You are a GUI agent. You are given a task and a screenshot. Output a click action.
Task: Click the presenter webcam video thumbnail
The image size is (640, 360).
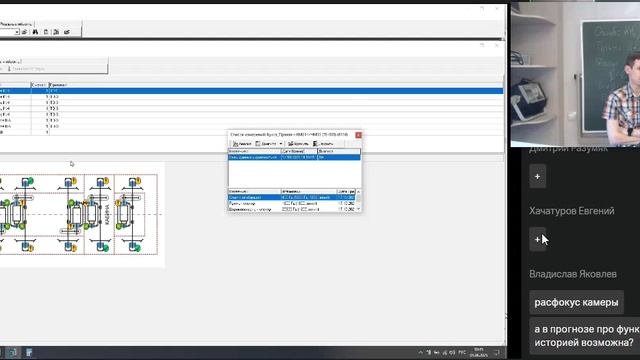pos(575,73)
